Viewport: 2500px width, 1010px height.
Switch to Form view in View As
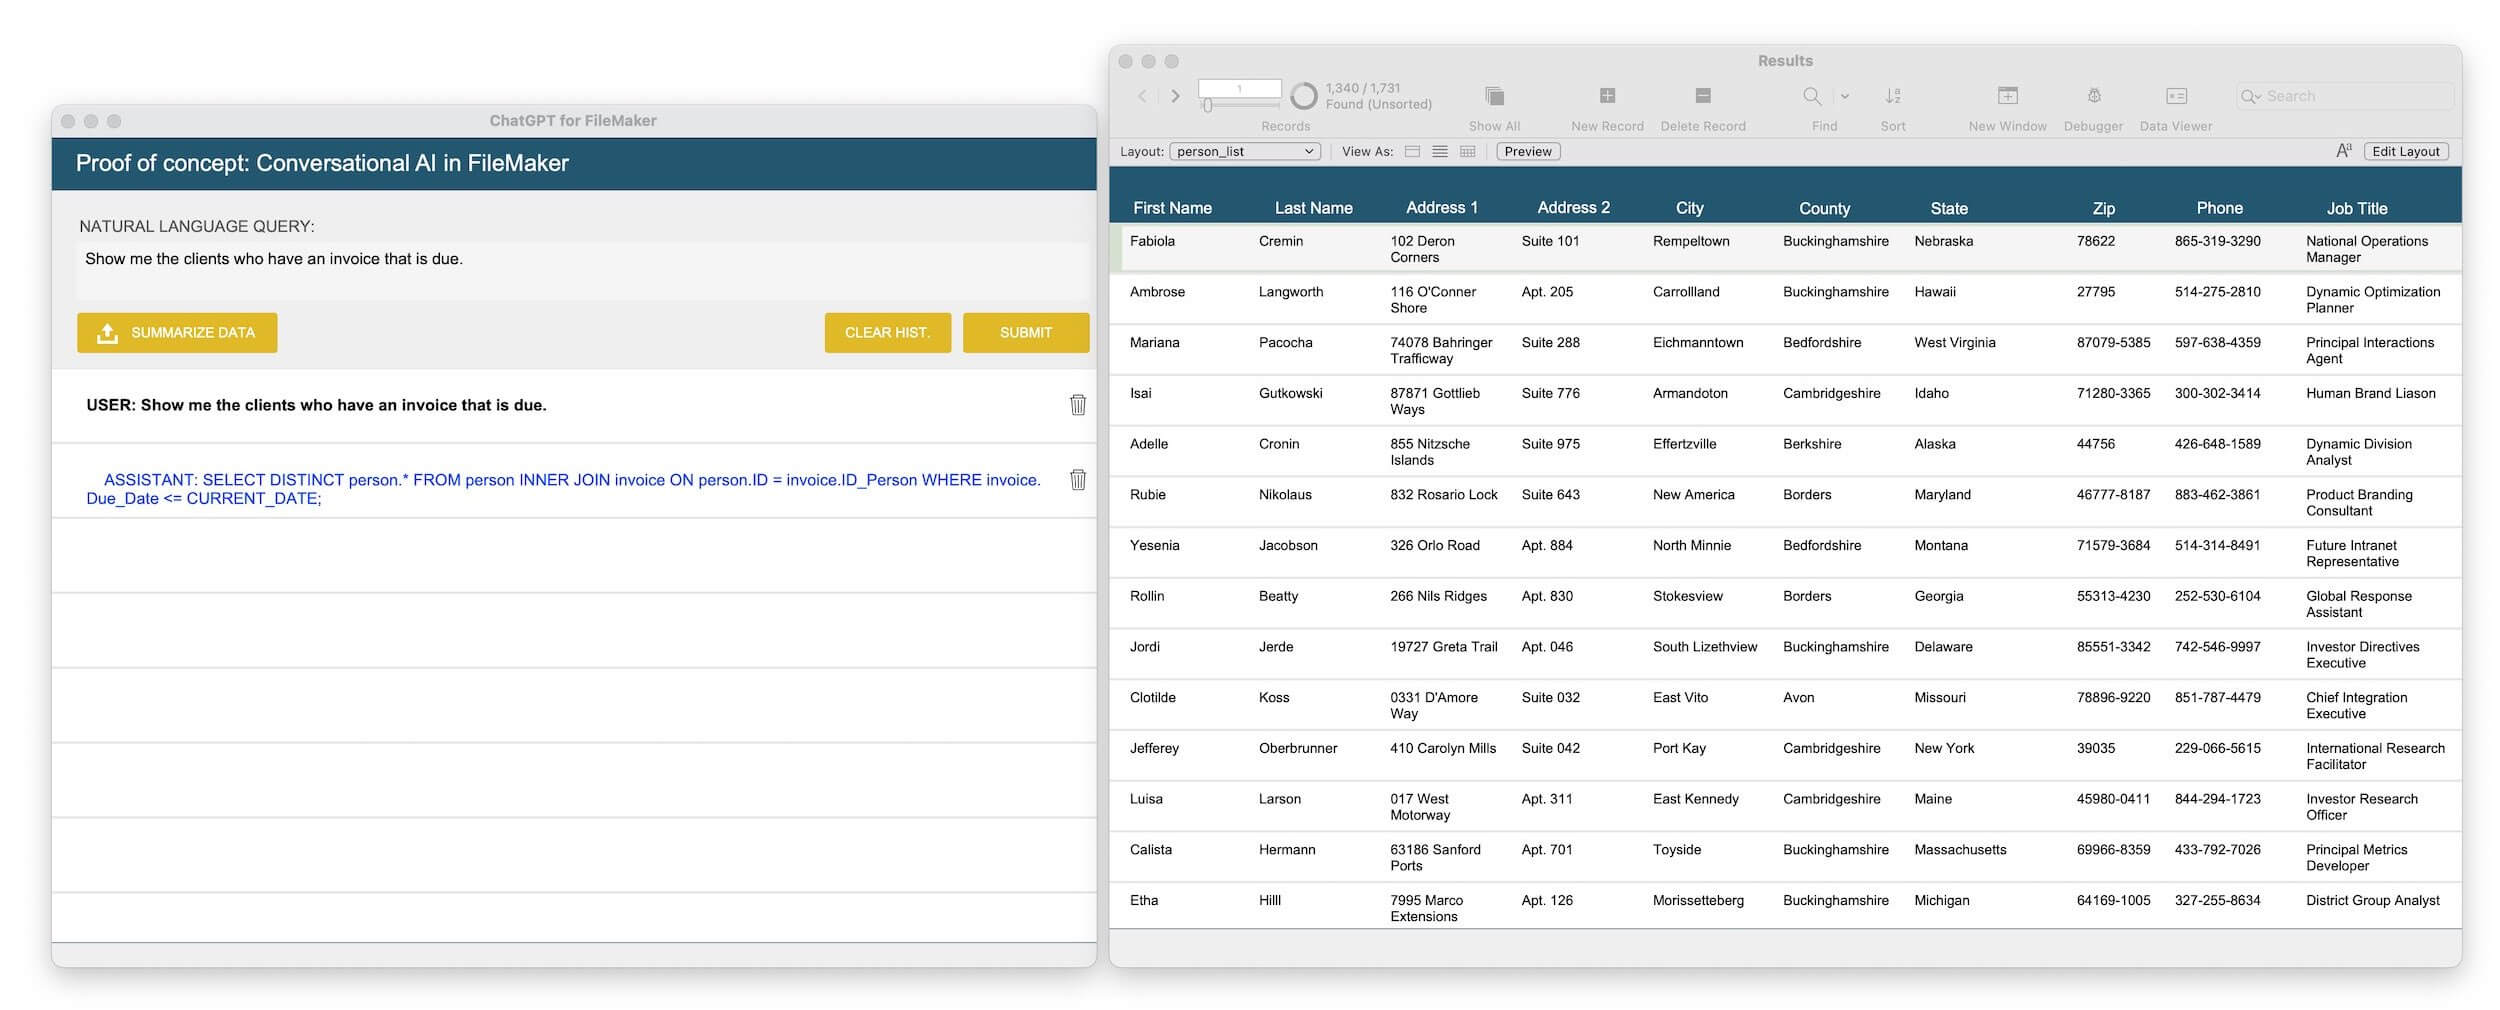pos(1412,152)
